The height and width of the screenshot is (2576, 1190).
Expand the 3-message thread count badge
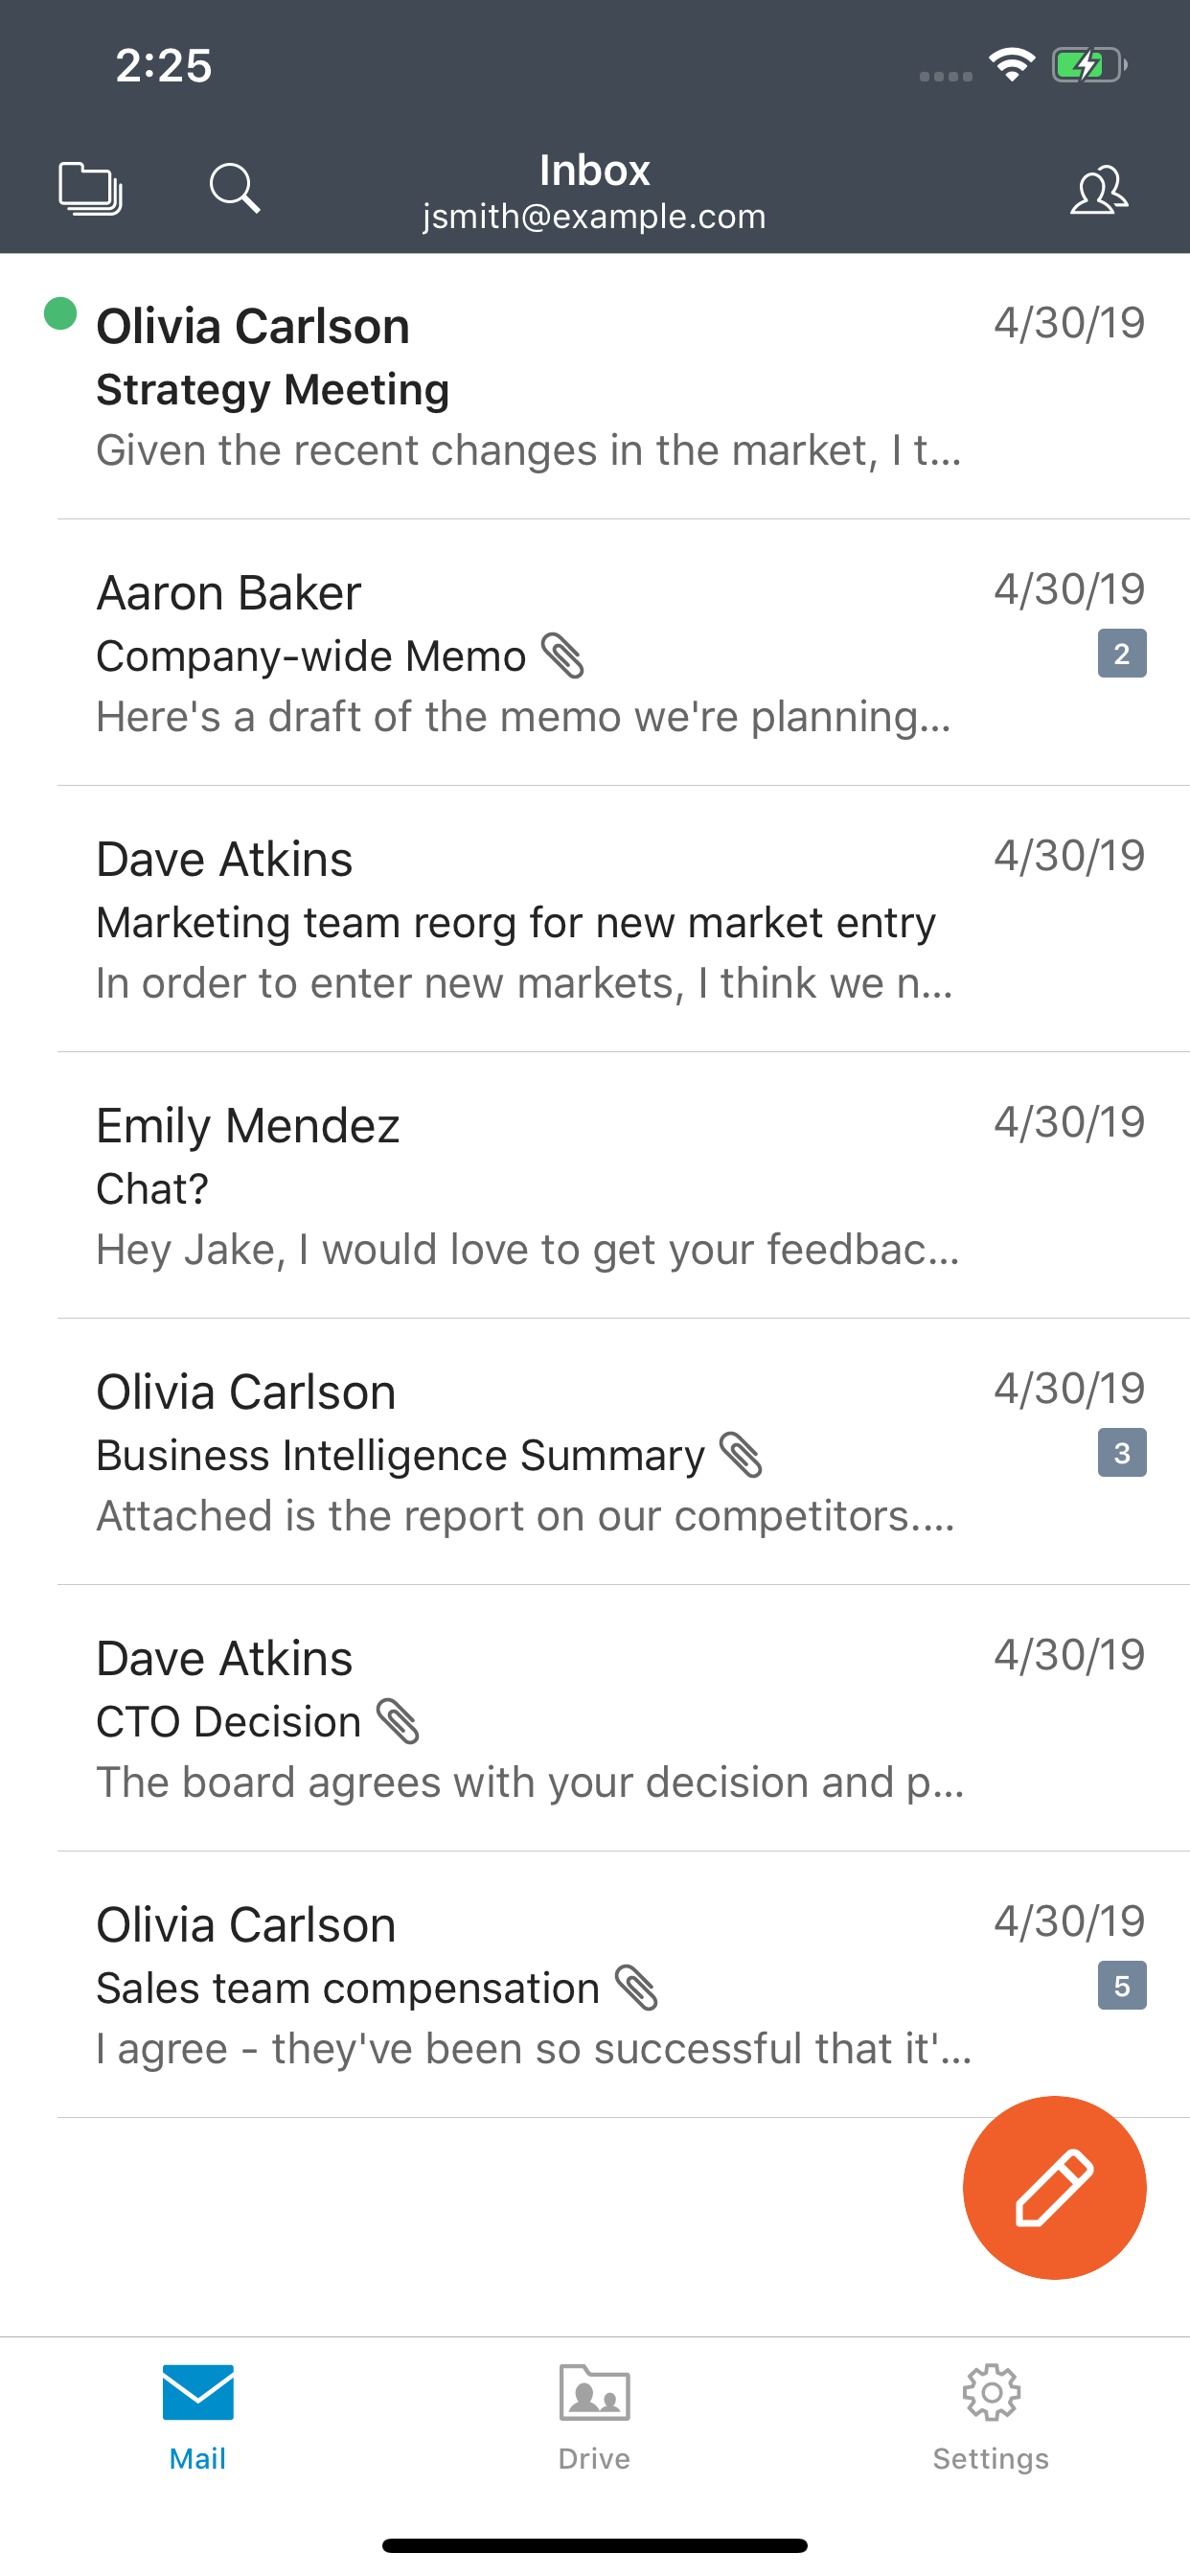coord(1121,1453)
